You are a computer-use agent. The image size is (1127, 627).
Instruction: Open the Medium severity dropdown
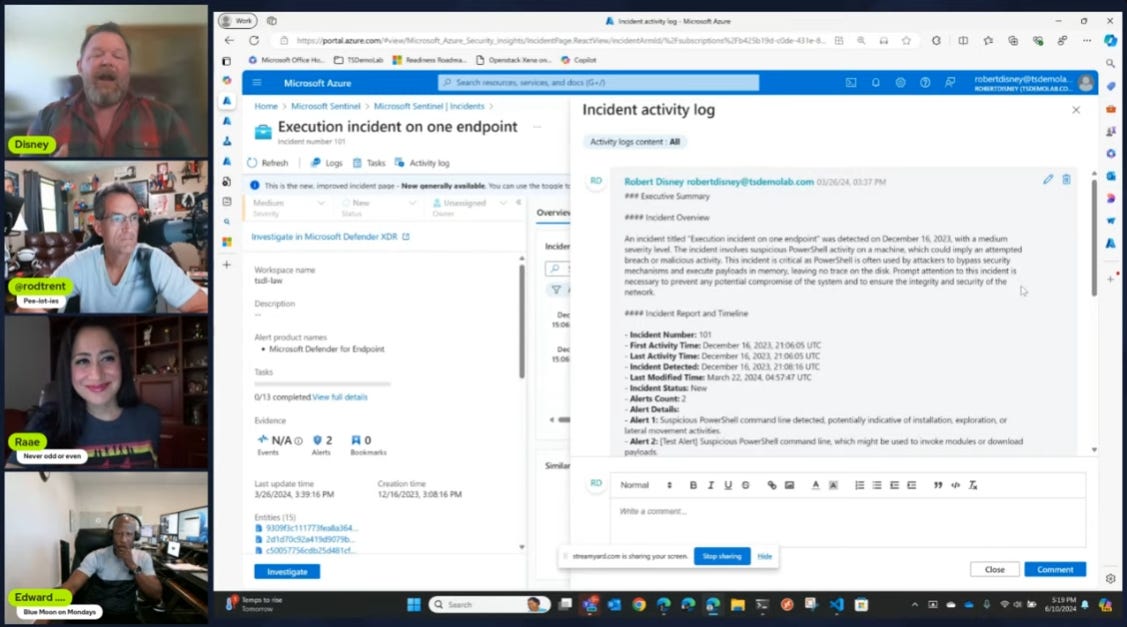coord(287,203)
